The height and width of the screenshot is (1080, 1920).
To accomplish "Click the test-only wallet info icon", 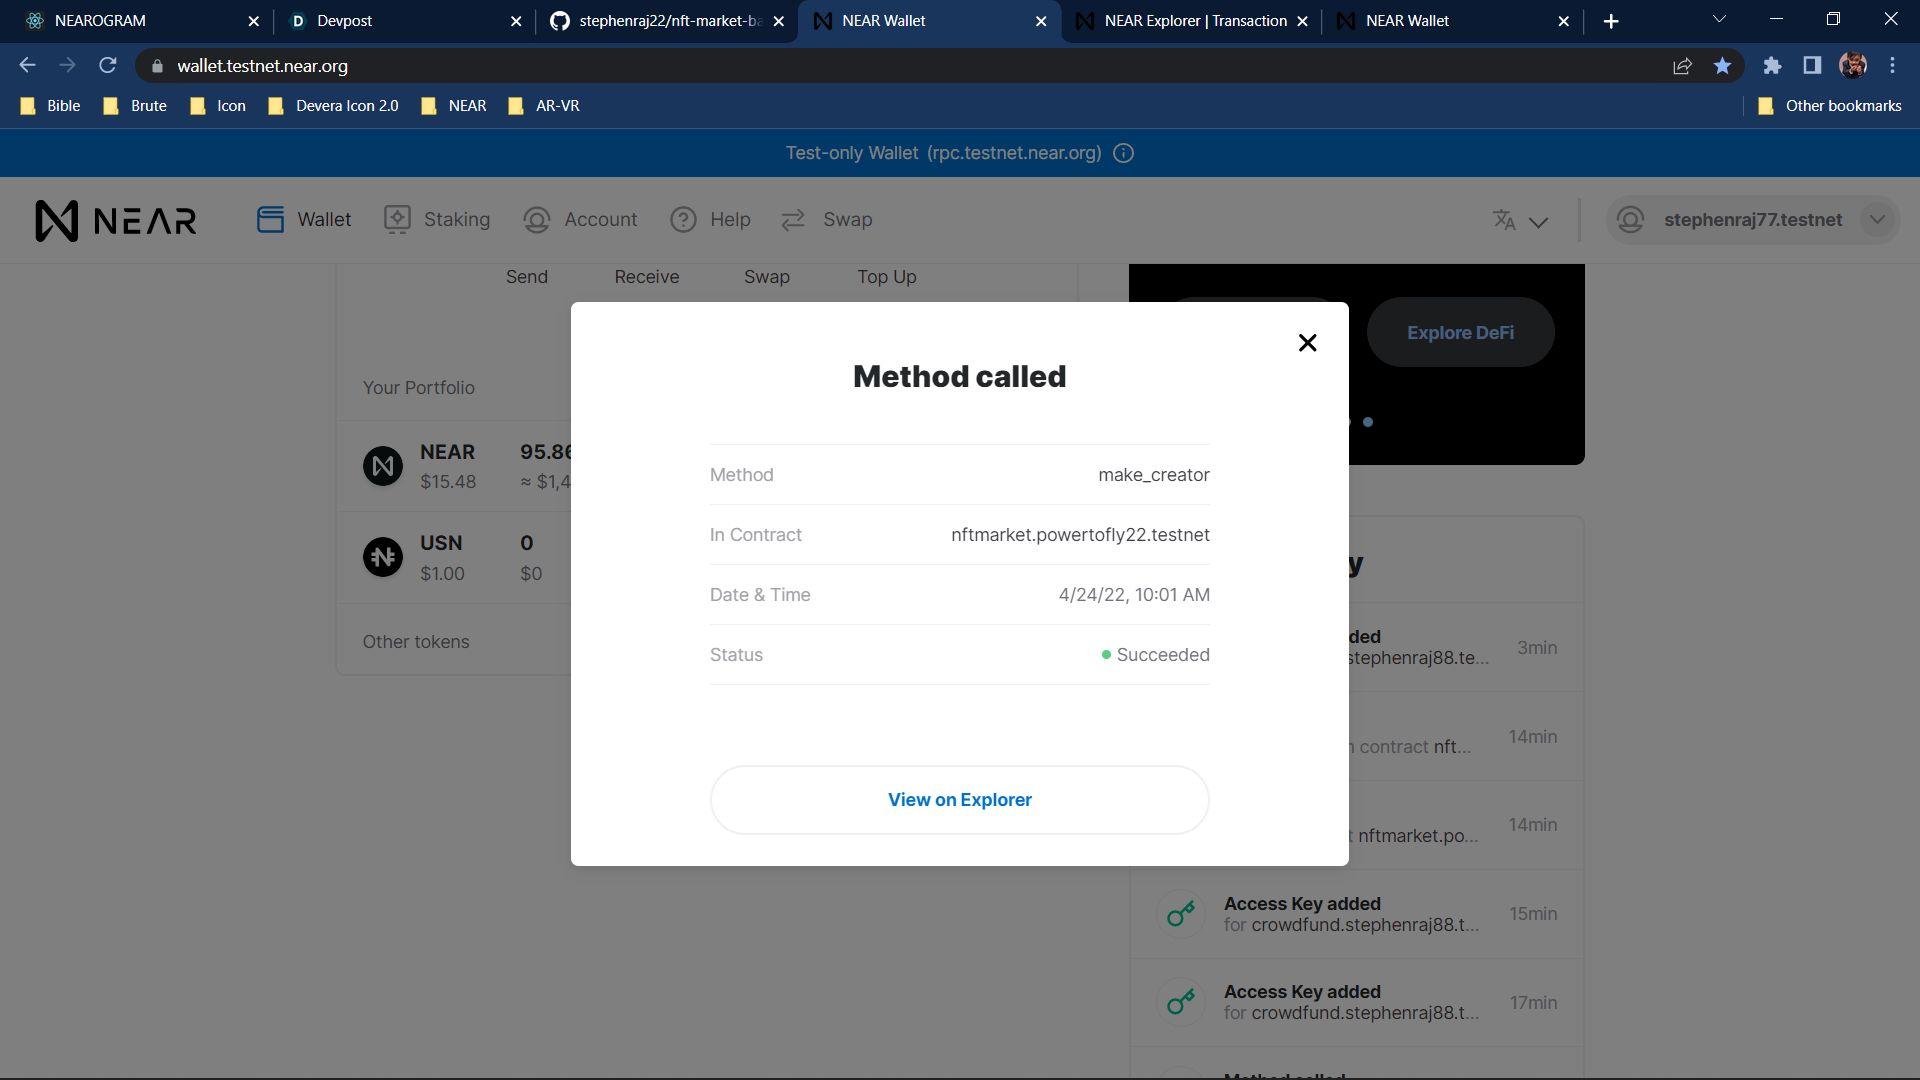I will [1124, 153].
